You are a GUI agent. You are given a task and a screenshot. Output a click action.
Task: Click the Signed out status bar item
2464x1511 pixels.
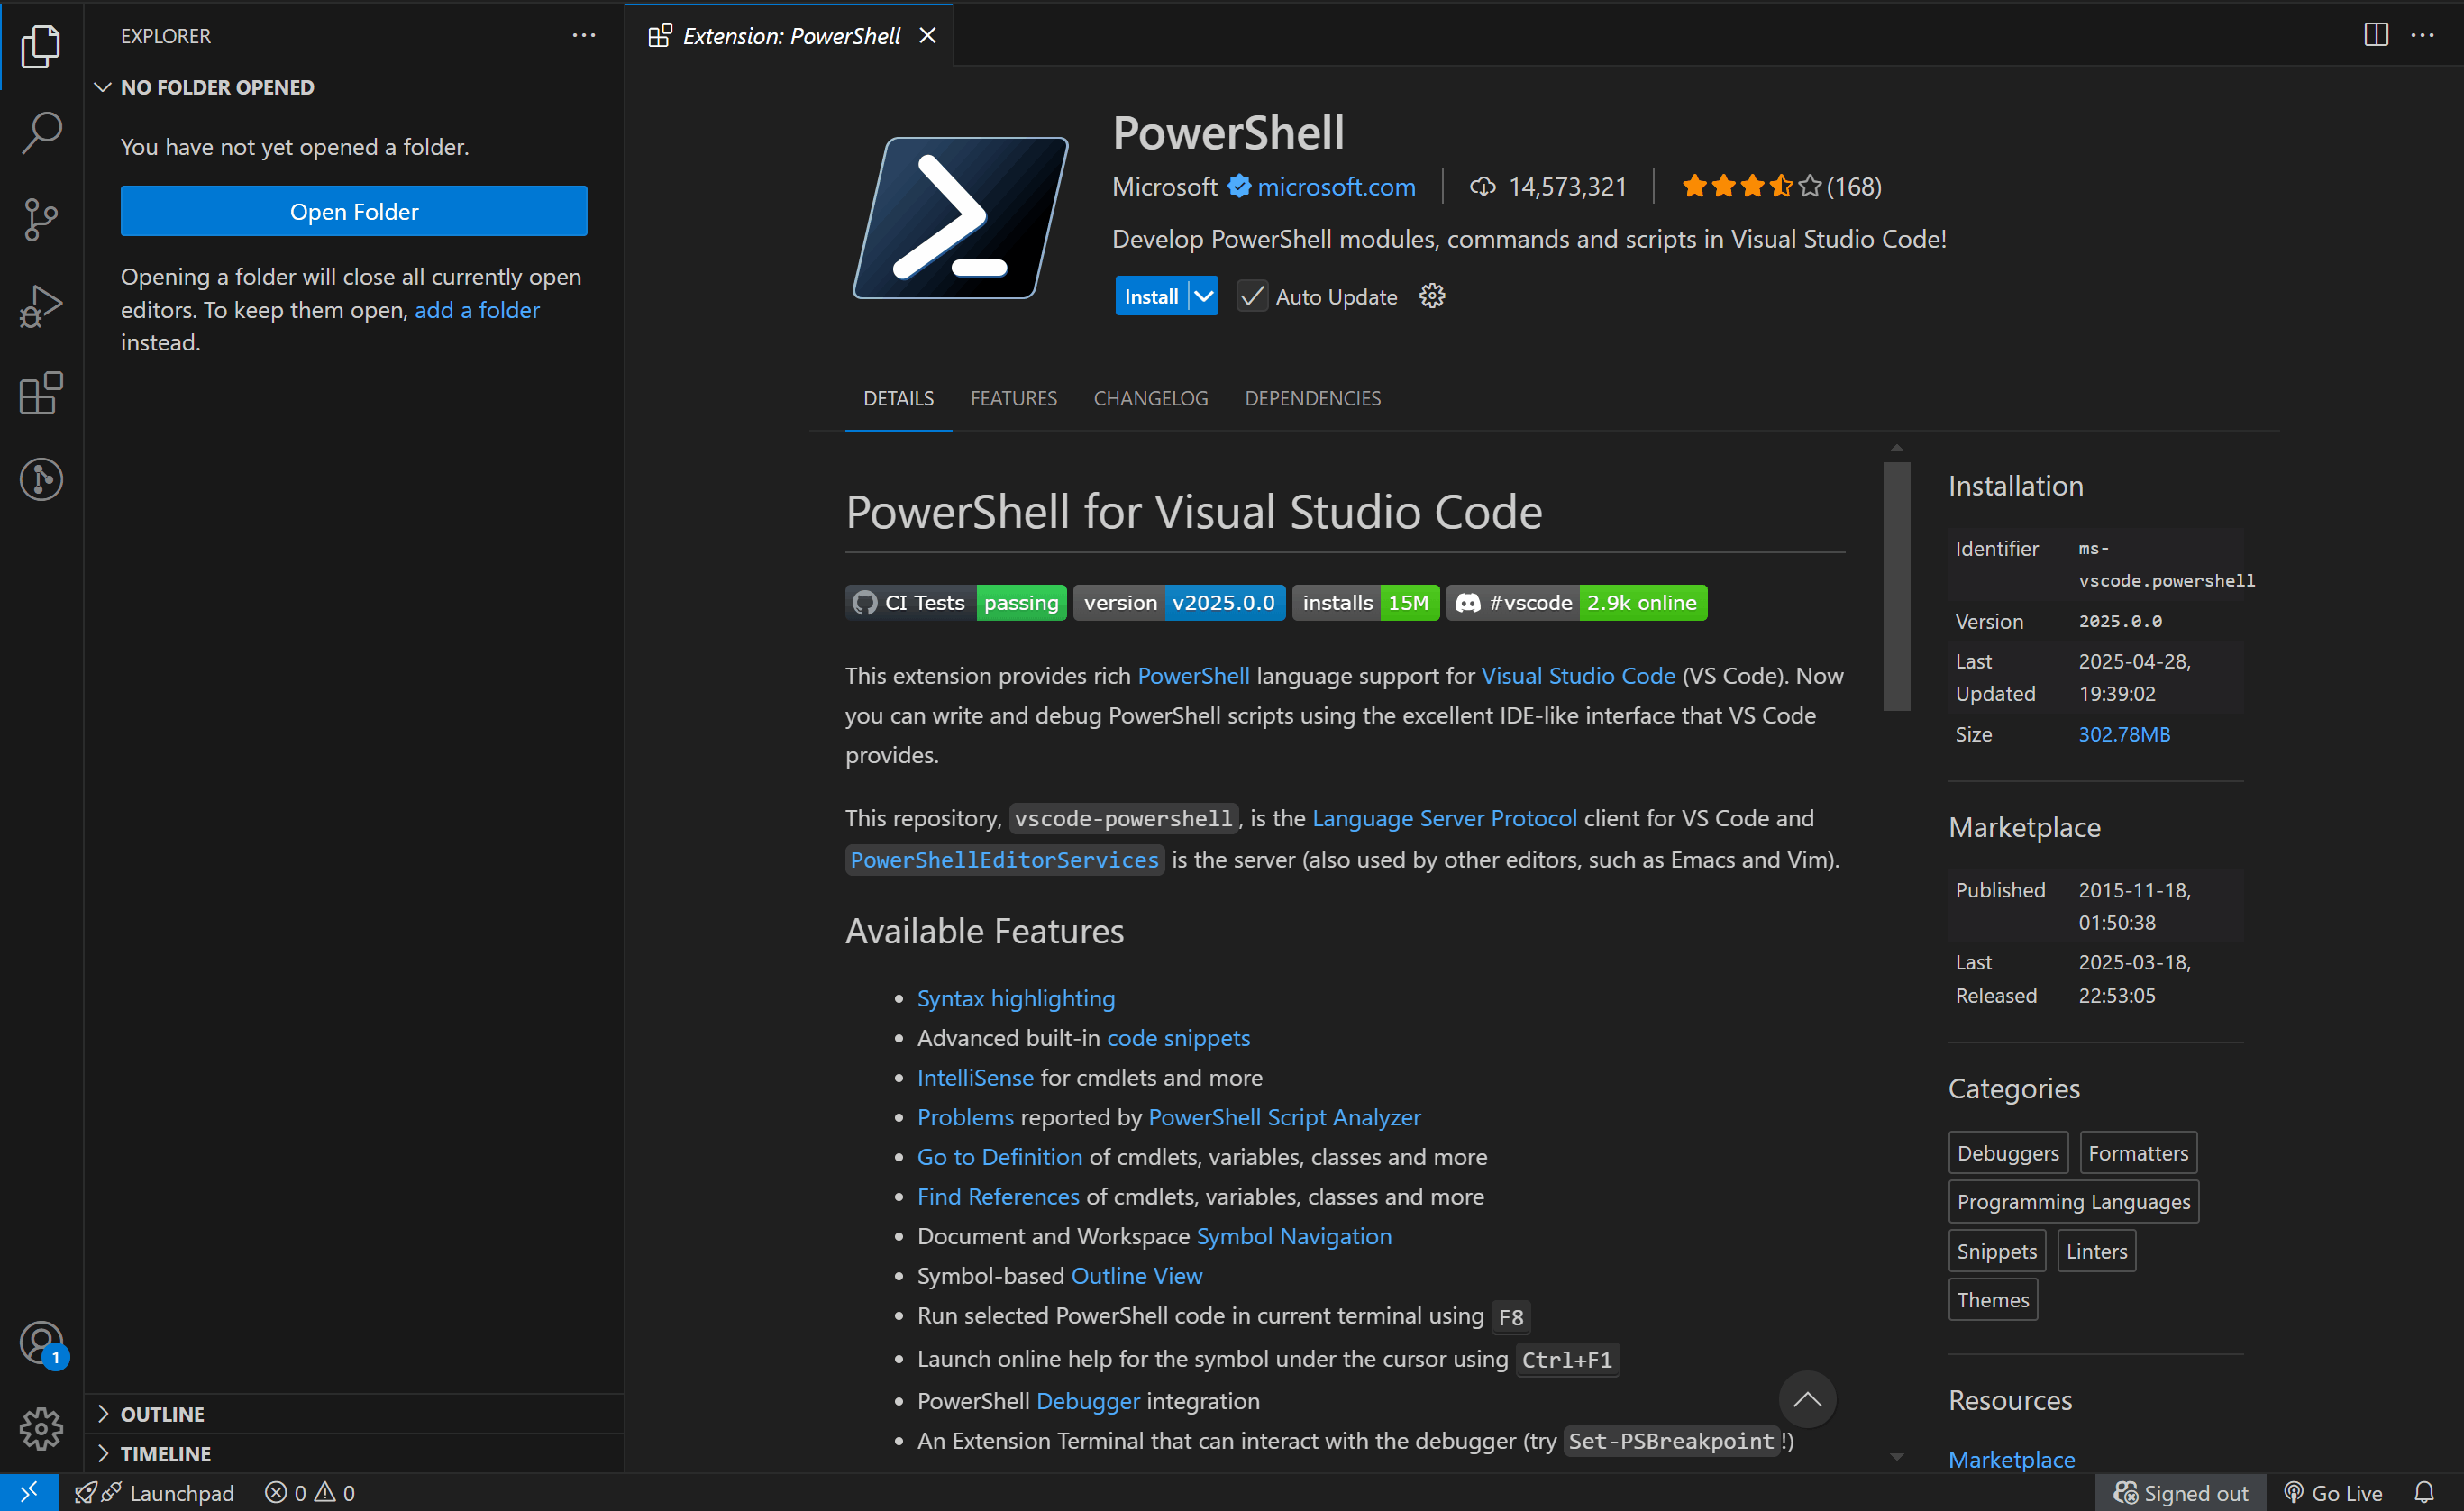(x=2180, y=1492)
